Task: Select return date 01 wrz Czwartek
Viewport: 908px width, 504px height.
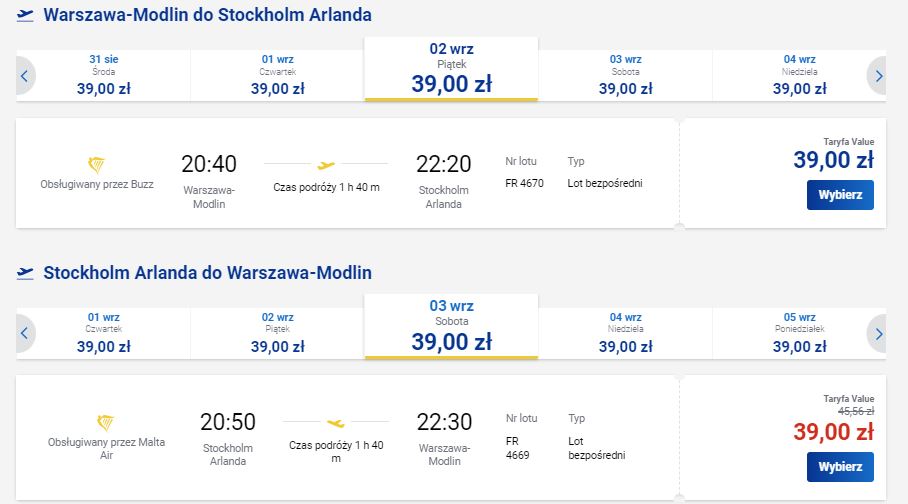Action: pos(104,333)
